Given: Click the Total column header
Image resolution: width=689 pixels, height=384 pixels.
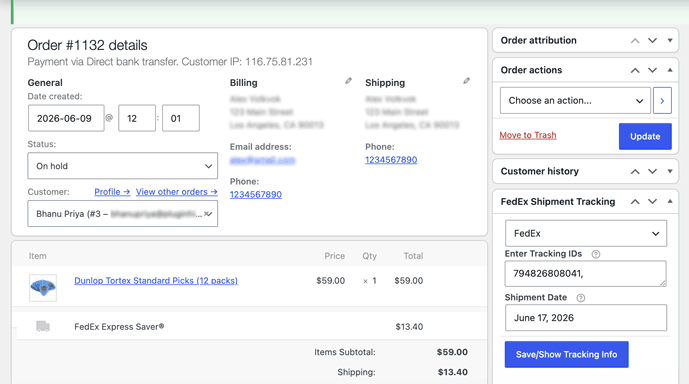Looking at the screenshot, I should [413, 256].
